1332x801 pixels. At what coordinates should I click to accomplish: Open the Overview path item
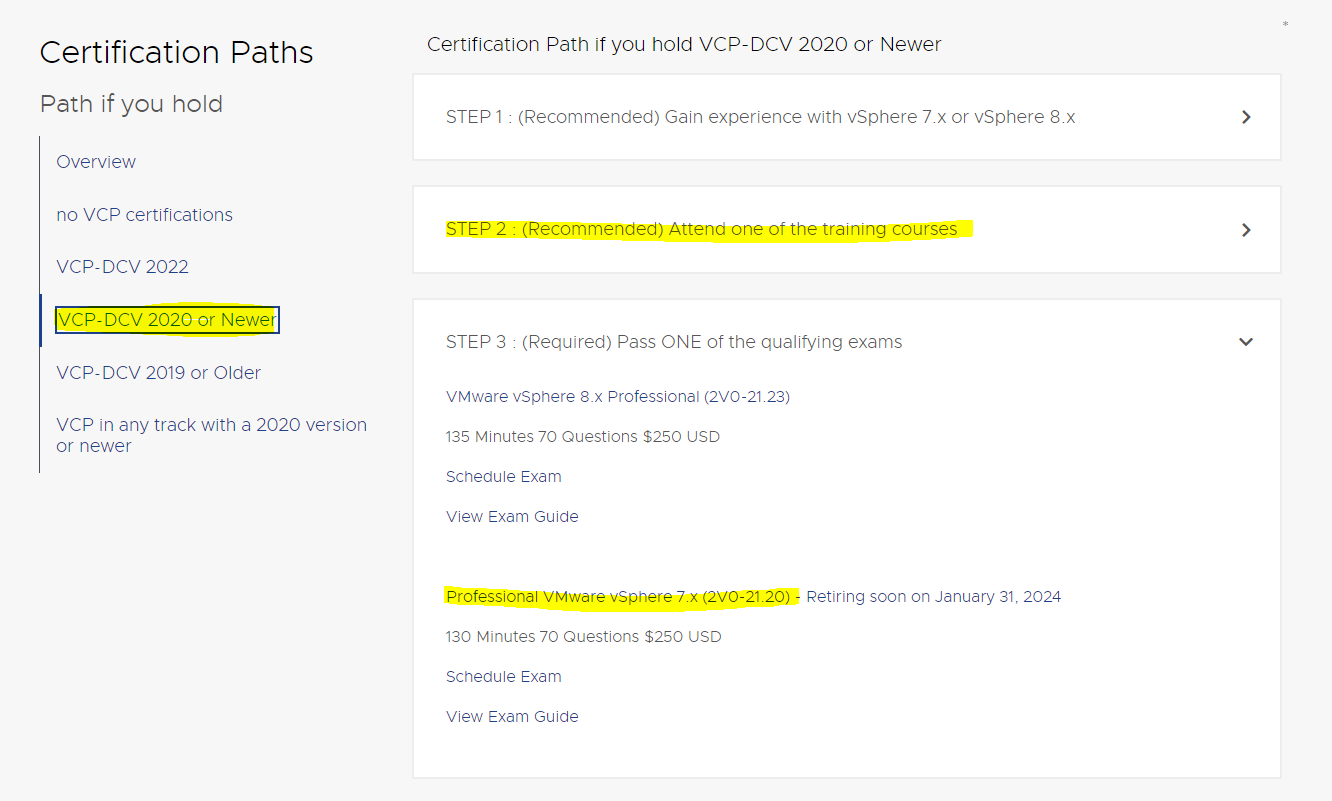(96, 162)
